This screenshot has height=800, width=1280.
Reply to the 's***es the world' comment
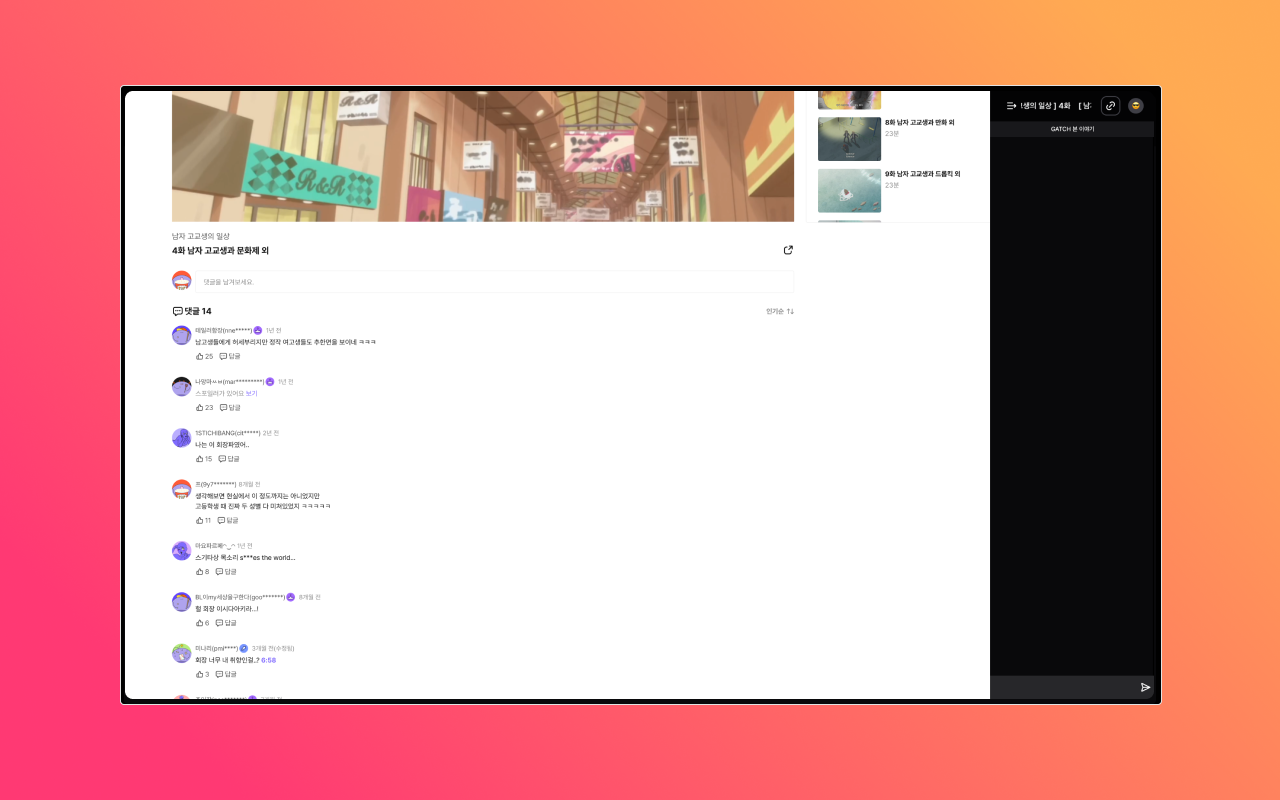click(x=226, y=571)
